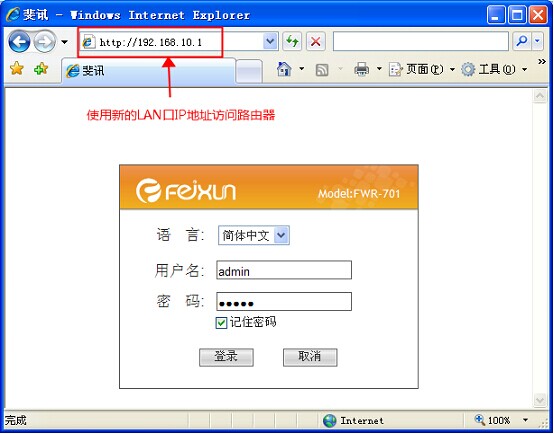
Task: Click the browser Forward arrow button
Action: (44, 42)
